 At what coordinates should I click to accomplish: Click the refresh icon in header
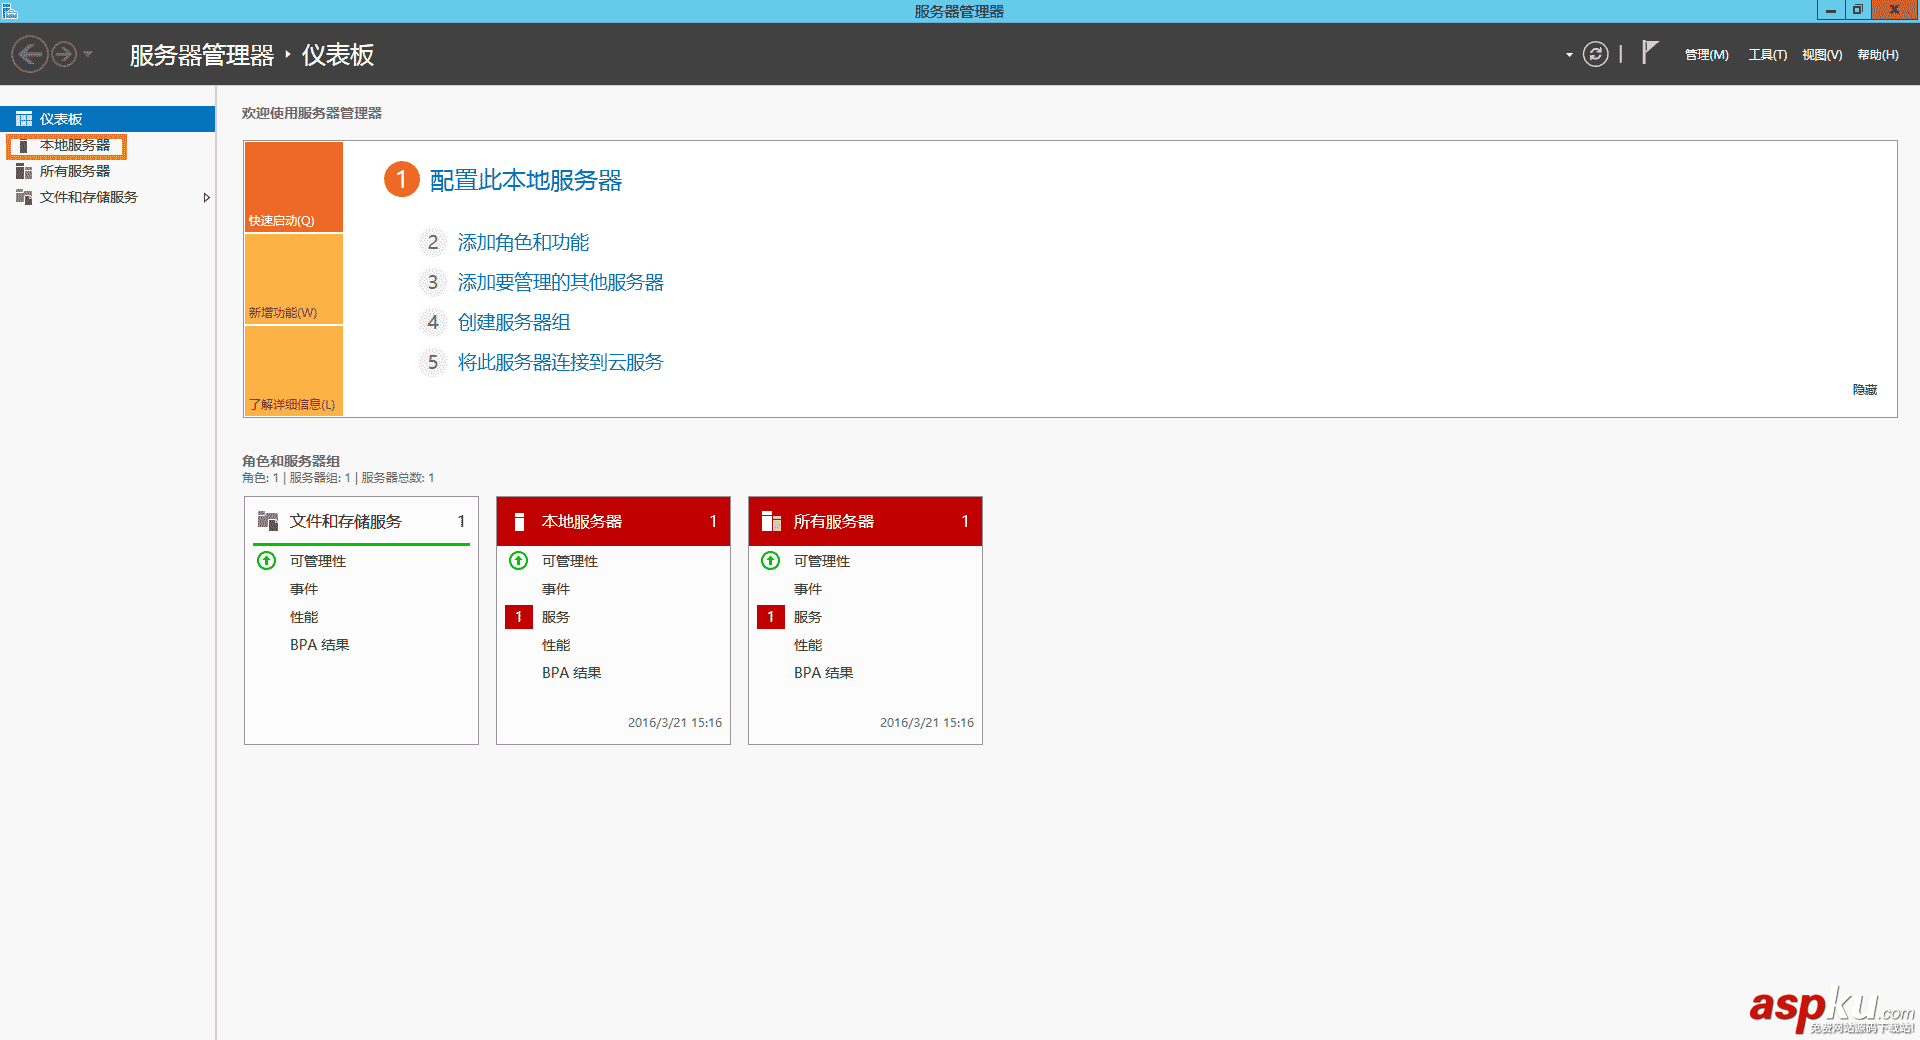[x=1596, y=54]
